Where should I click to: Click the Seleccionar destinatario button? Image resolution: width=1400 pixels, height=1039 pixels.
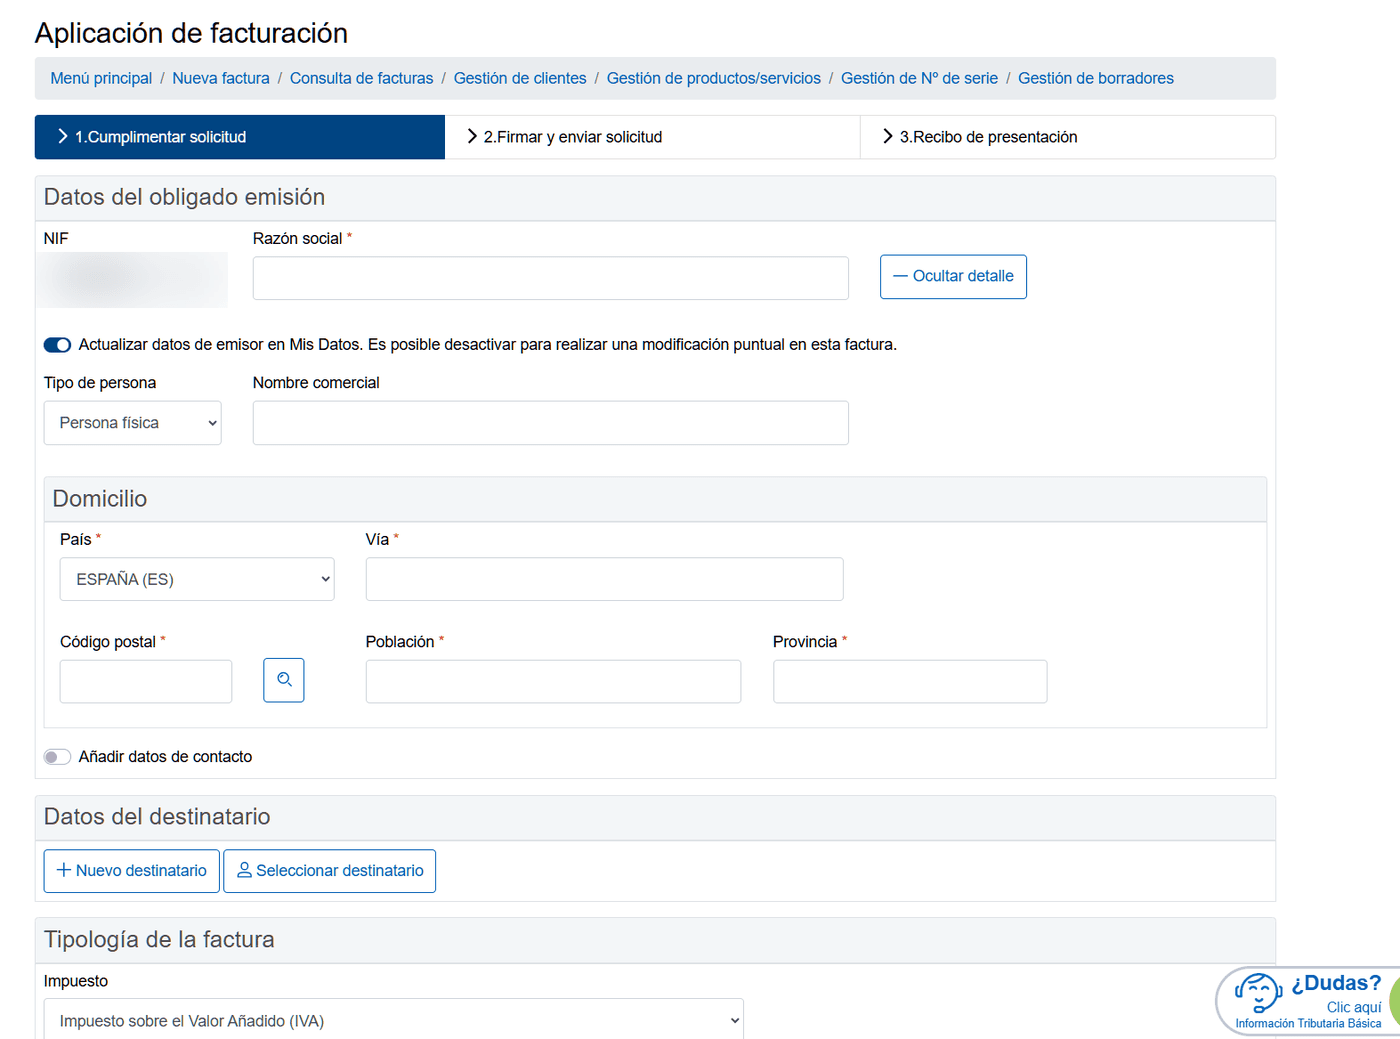pos(330,871)
